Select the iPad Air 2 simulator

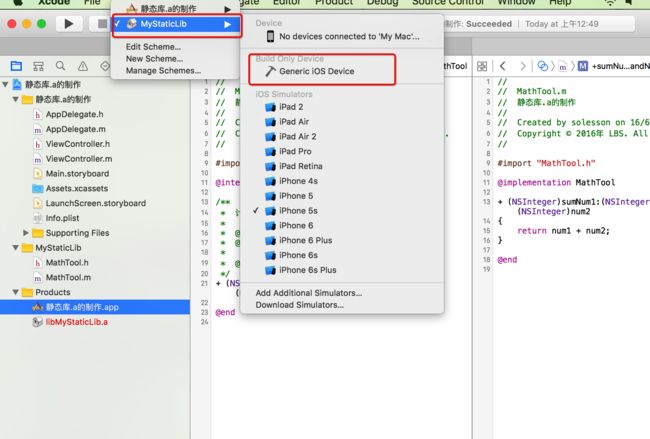[x=298, y=137]
